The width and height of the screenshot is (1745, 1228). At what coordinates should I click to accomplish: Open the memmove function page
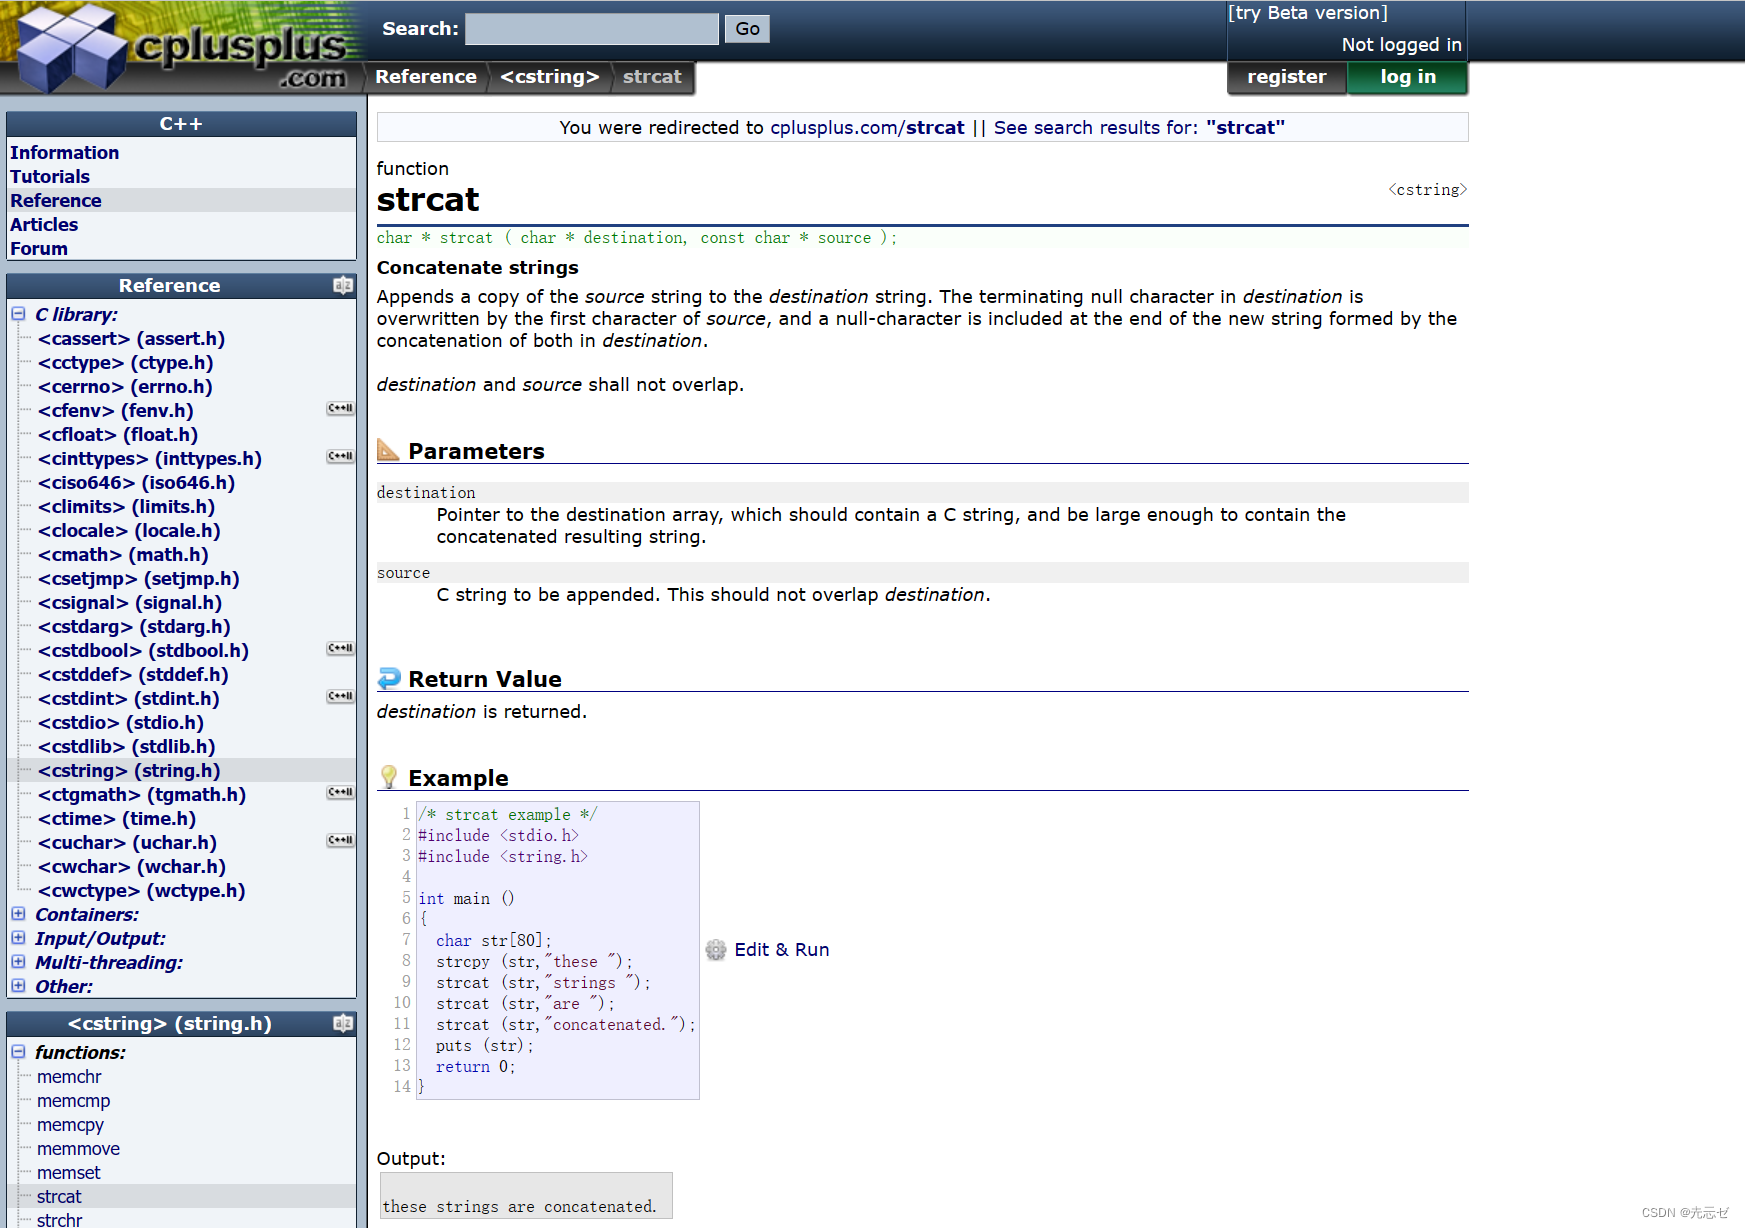[78, 1149]
